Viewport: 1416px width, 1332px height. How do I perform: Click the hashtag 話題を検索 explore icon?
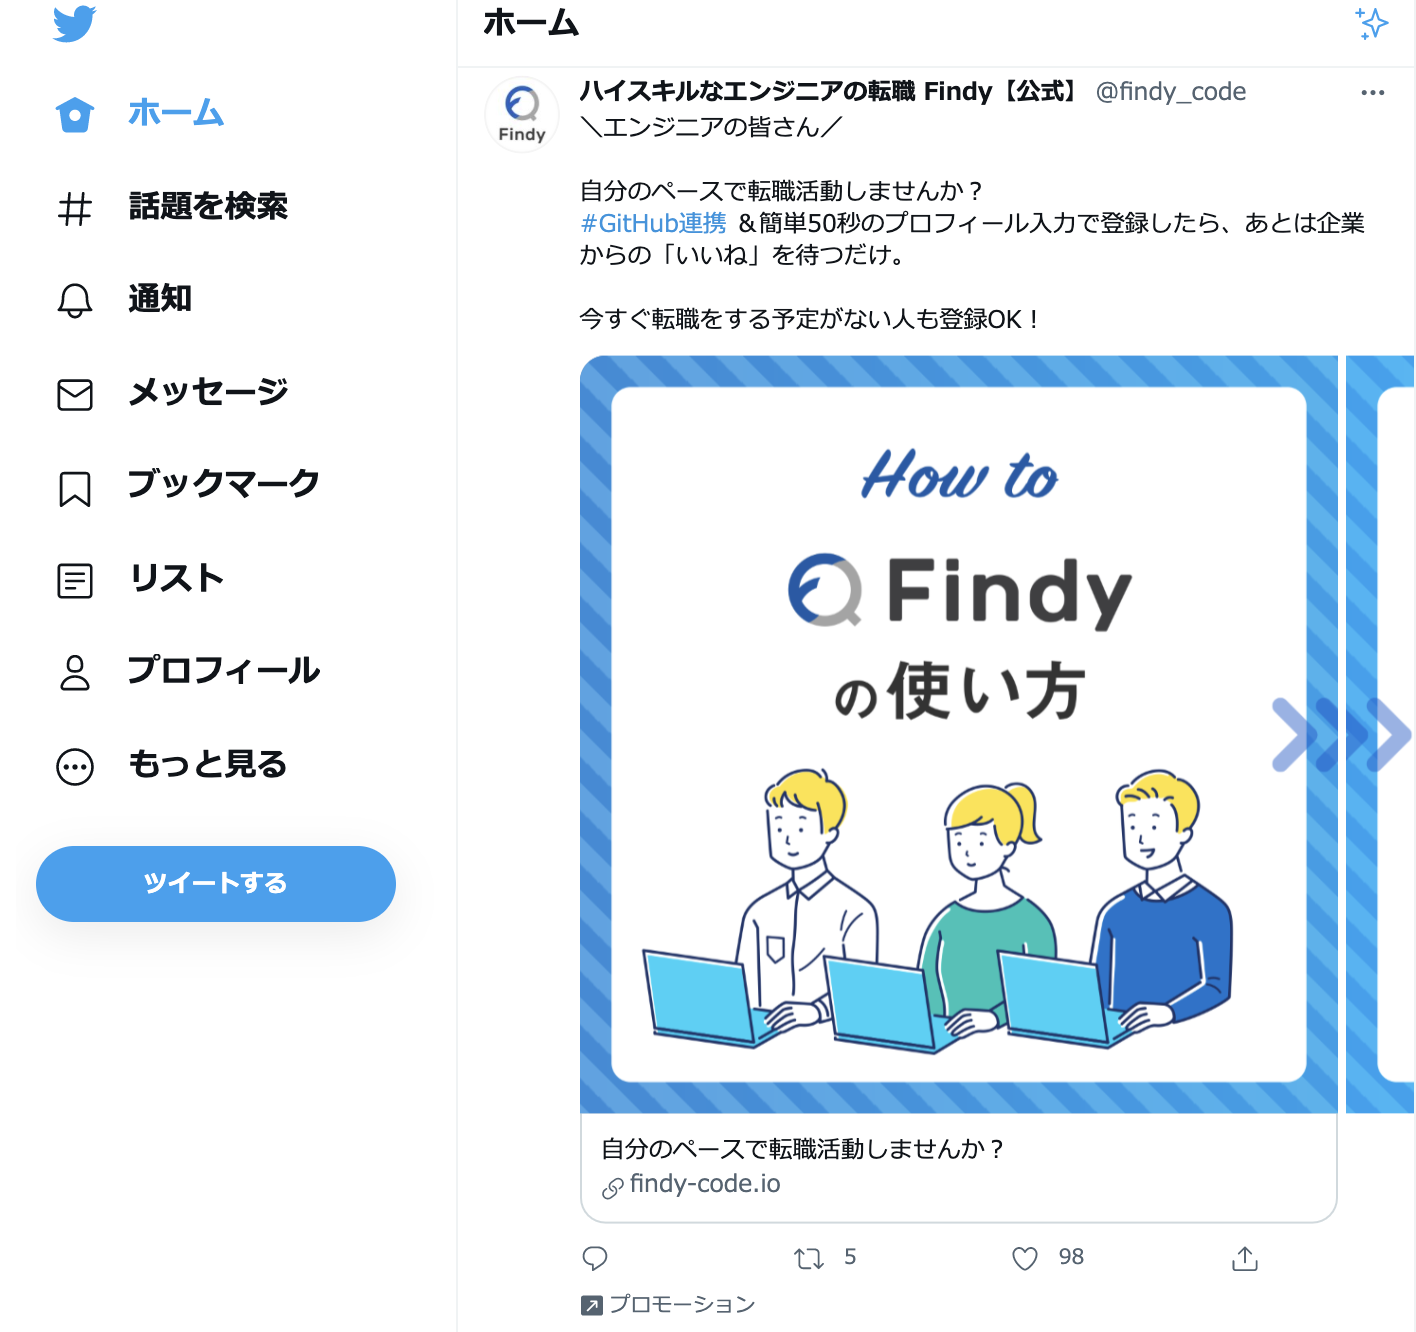click(75, 208)
